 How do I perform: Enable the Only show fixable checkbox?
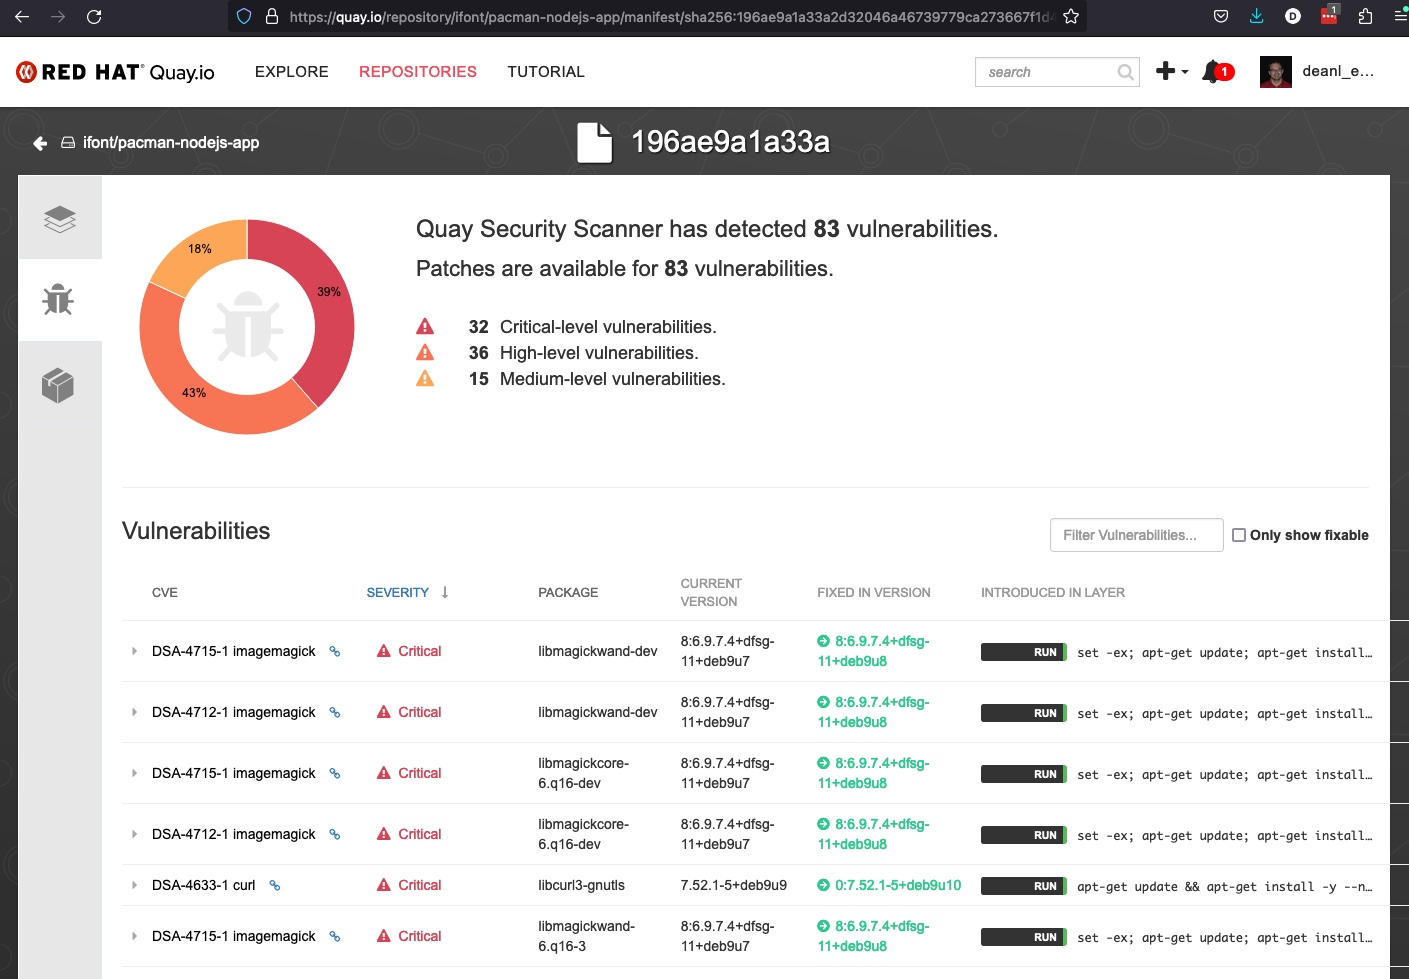pyautogui.click(x=1239, y=535)
